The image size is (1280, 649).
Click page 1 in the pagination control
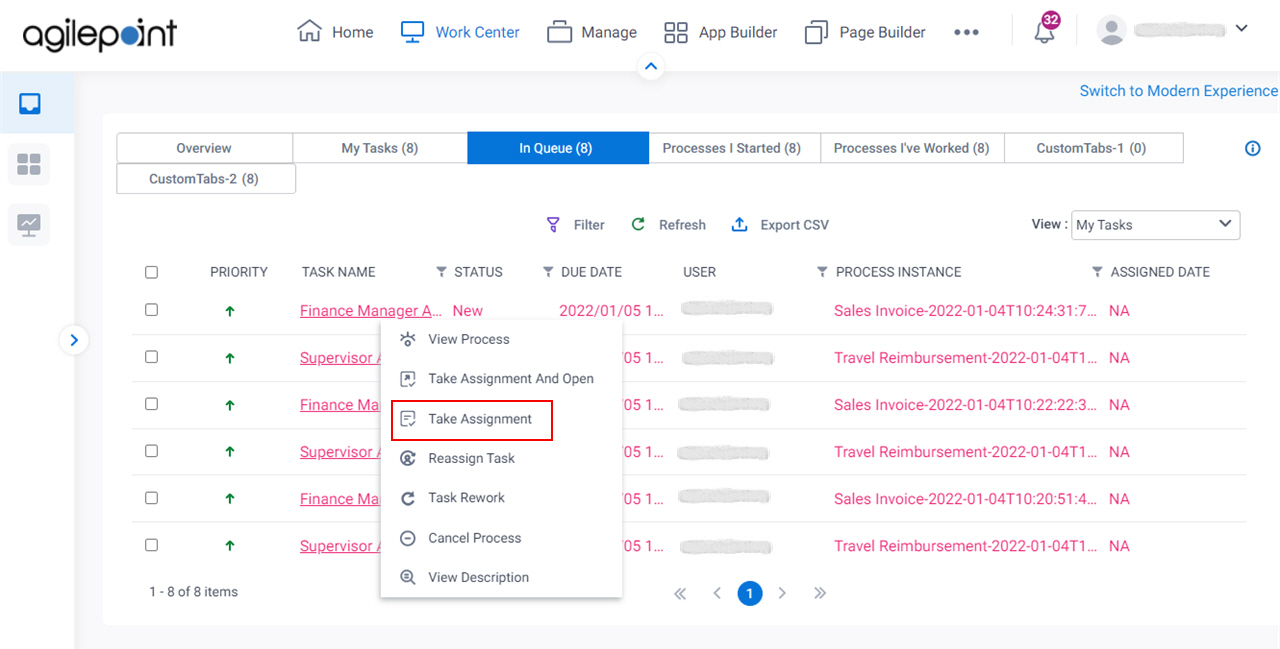point(750,593)
